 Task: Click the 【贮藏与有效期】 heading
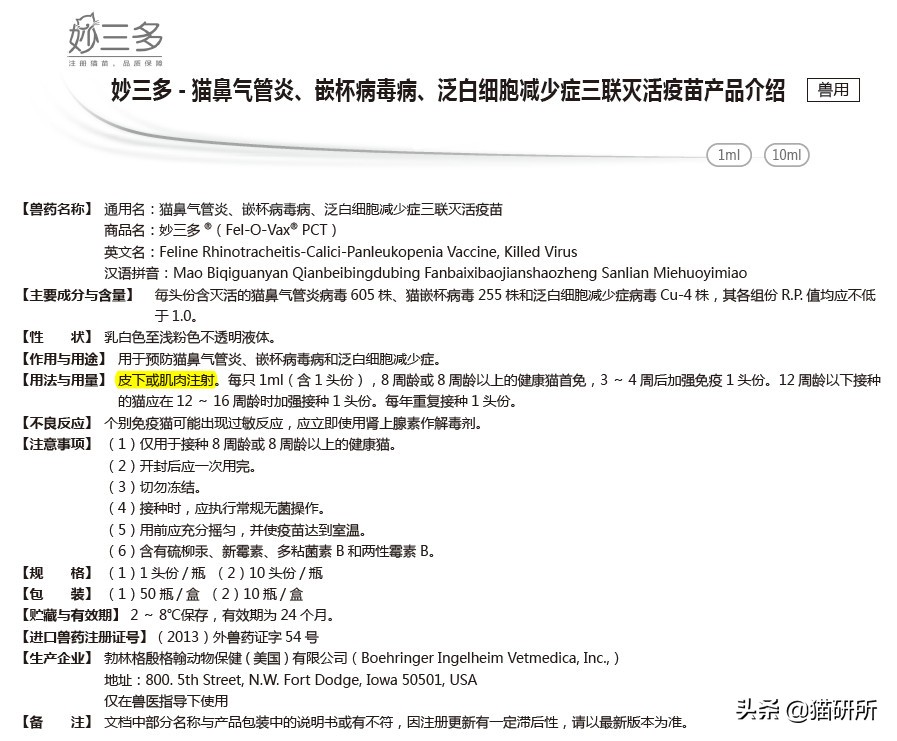click(70, 616)
